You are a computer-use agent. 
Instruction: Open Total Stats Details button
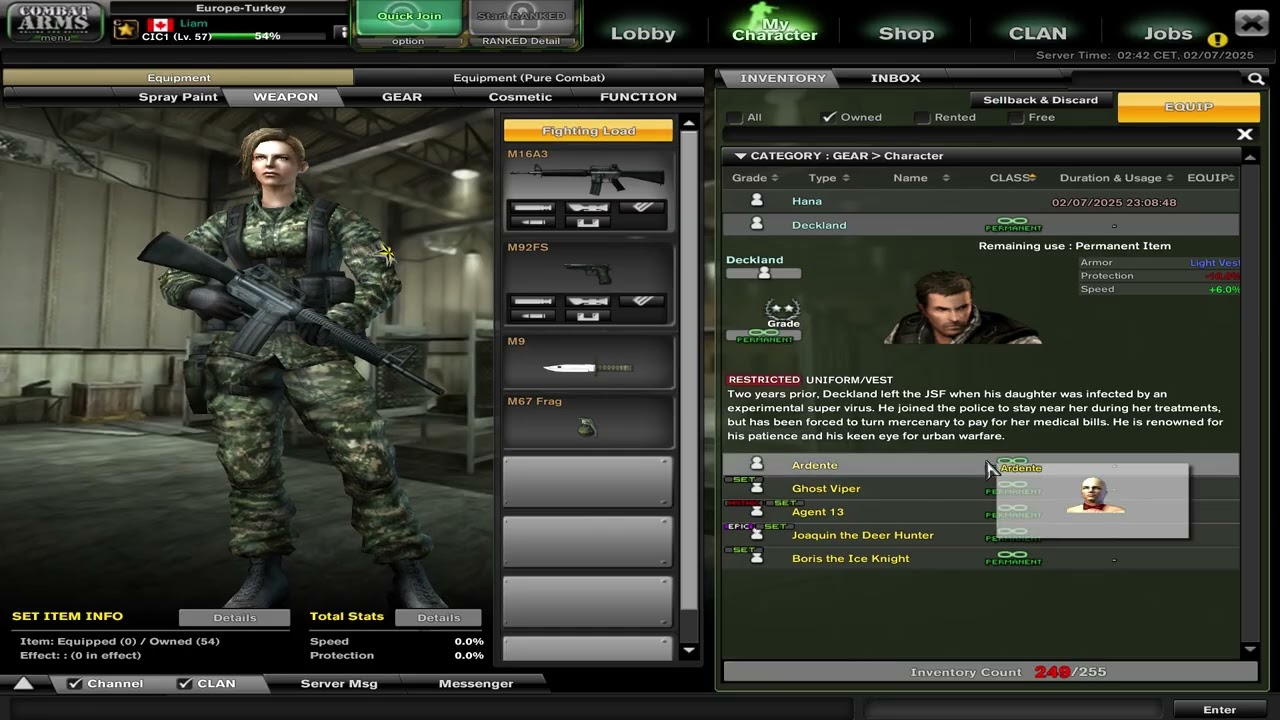[439, 617]
